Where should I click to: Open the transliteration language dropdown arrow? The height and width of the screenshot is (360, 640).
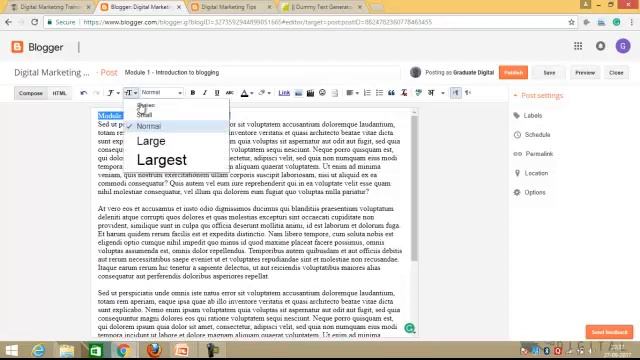(443, 93)
